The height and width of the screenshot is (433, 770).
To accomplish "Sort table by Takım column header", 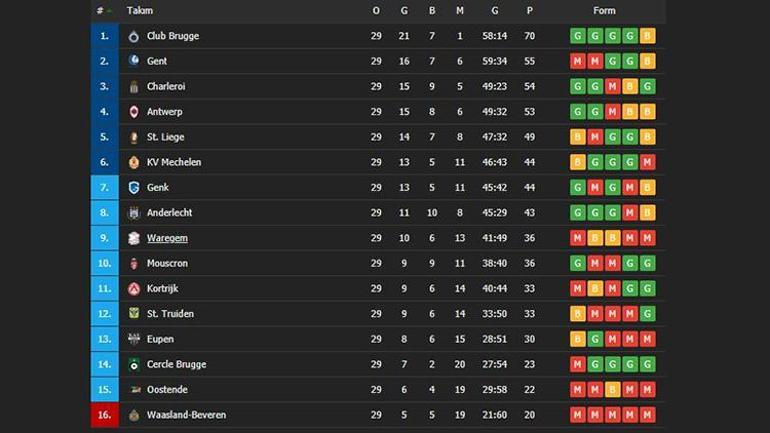I will 138,11.
